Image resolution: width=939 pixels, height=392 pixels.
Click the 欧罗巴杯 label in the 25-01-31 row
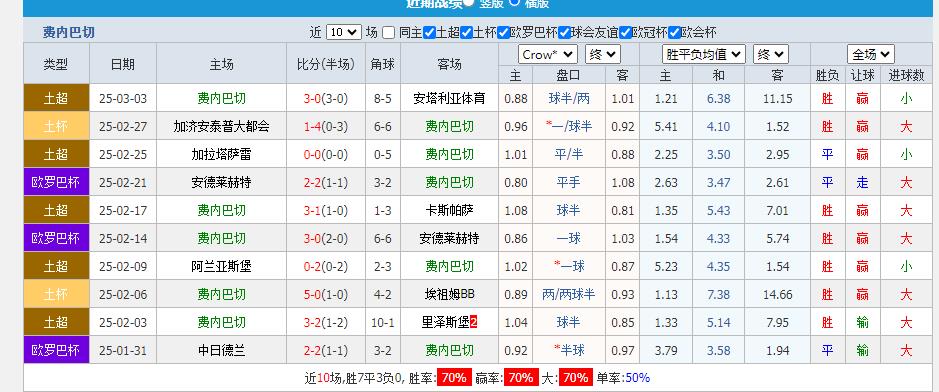click(56, 351)
